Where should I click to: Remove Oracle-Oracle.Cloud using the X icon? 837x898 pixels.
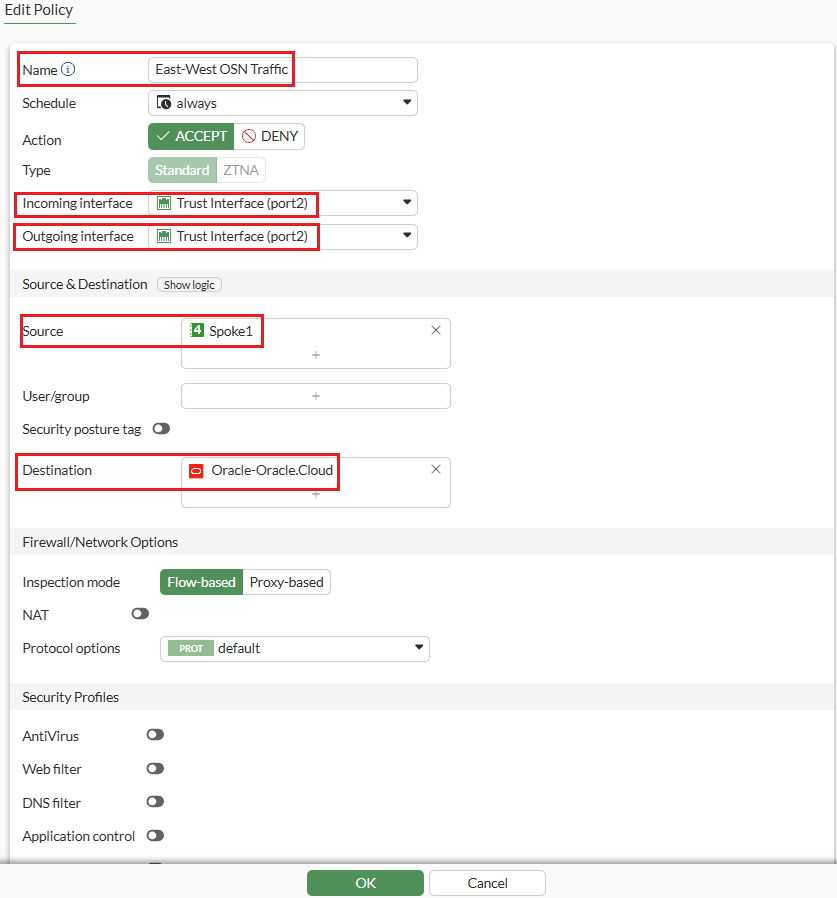coord(436,469)
